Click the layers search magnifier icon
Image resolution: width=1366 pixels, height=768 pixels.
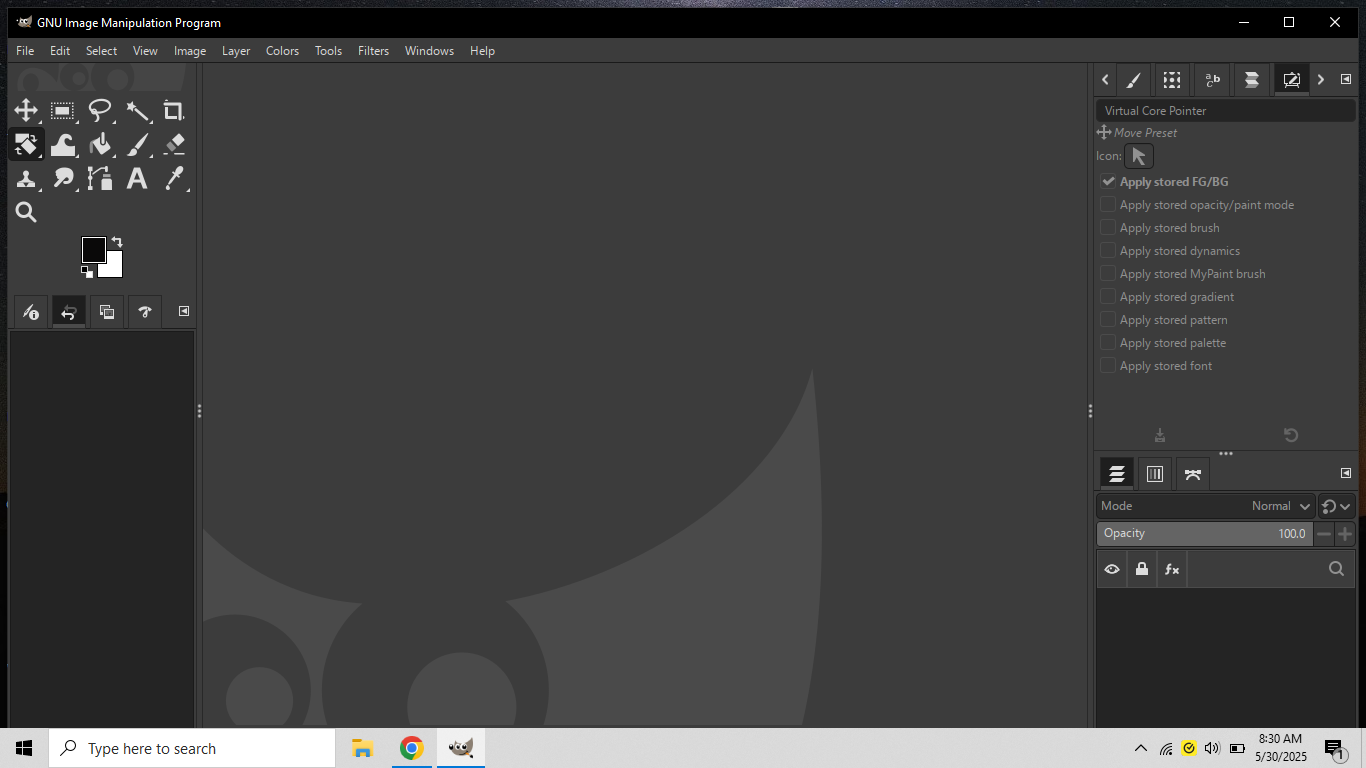[x=1336, y=570]
